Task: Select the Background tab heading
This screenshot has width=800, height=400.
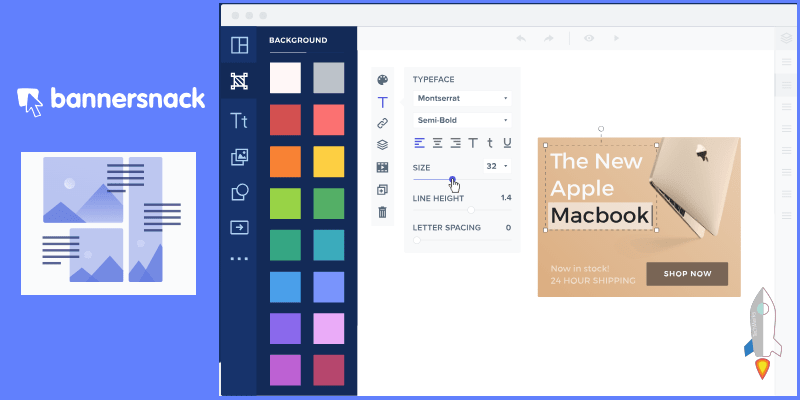Action: 298,41
